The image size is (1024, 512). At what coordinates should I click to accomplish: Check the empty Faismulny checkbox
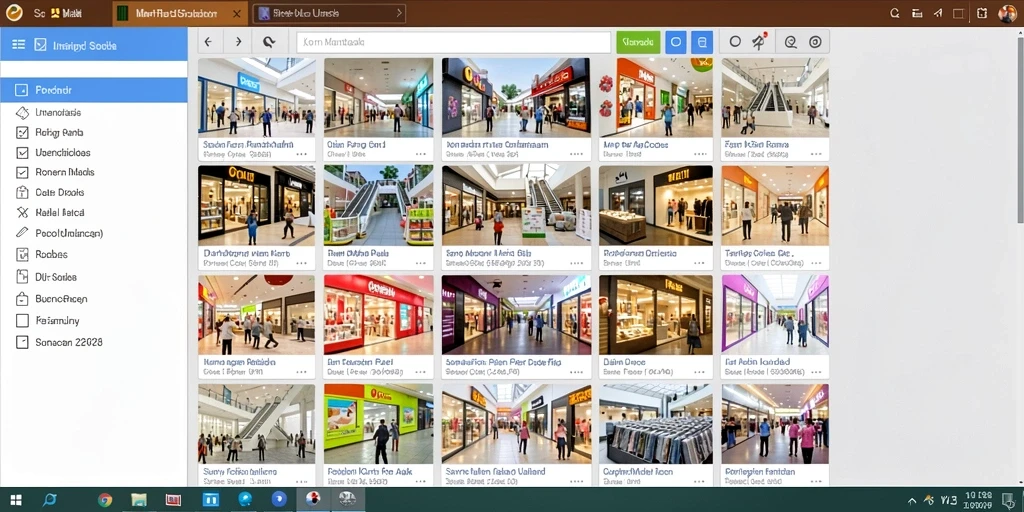pos(22,321)
